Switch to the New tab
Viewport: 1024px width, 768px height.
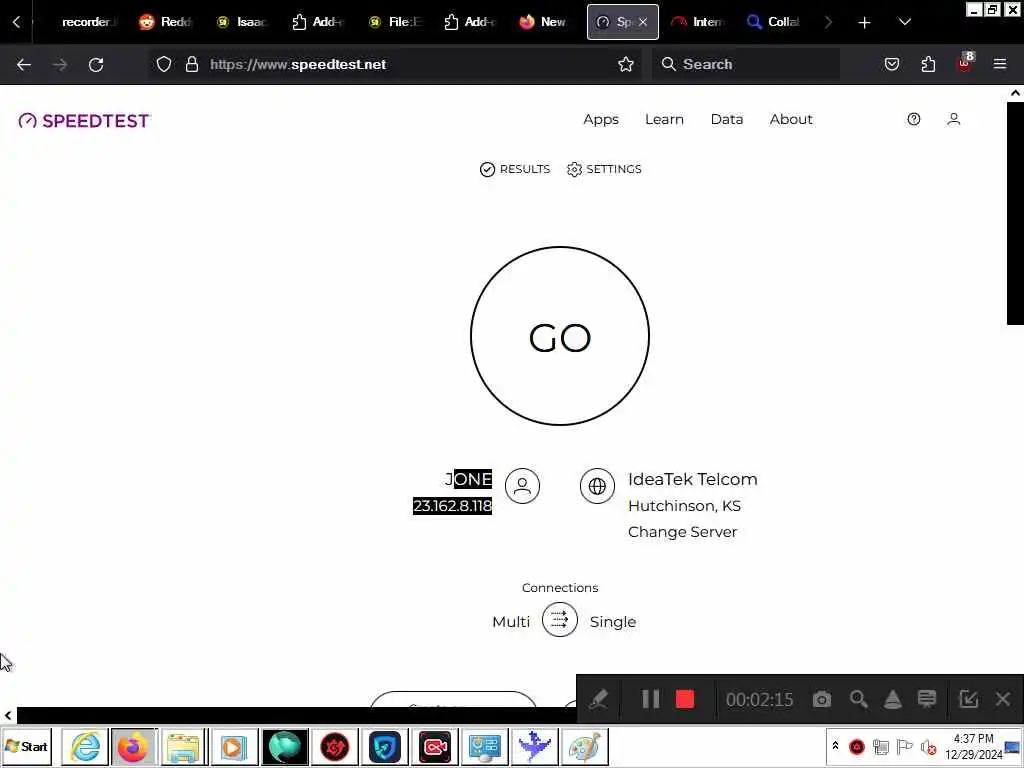click(543, 22)
